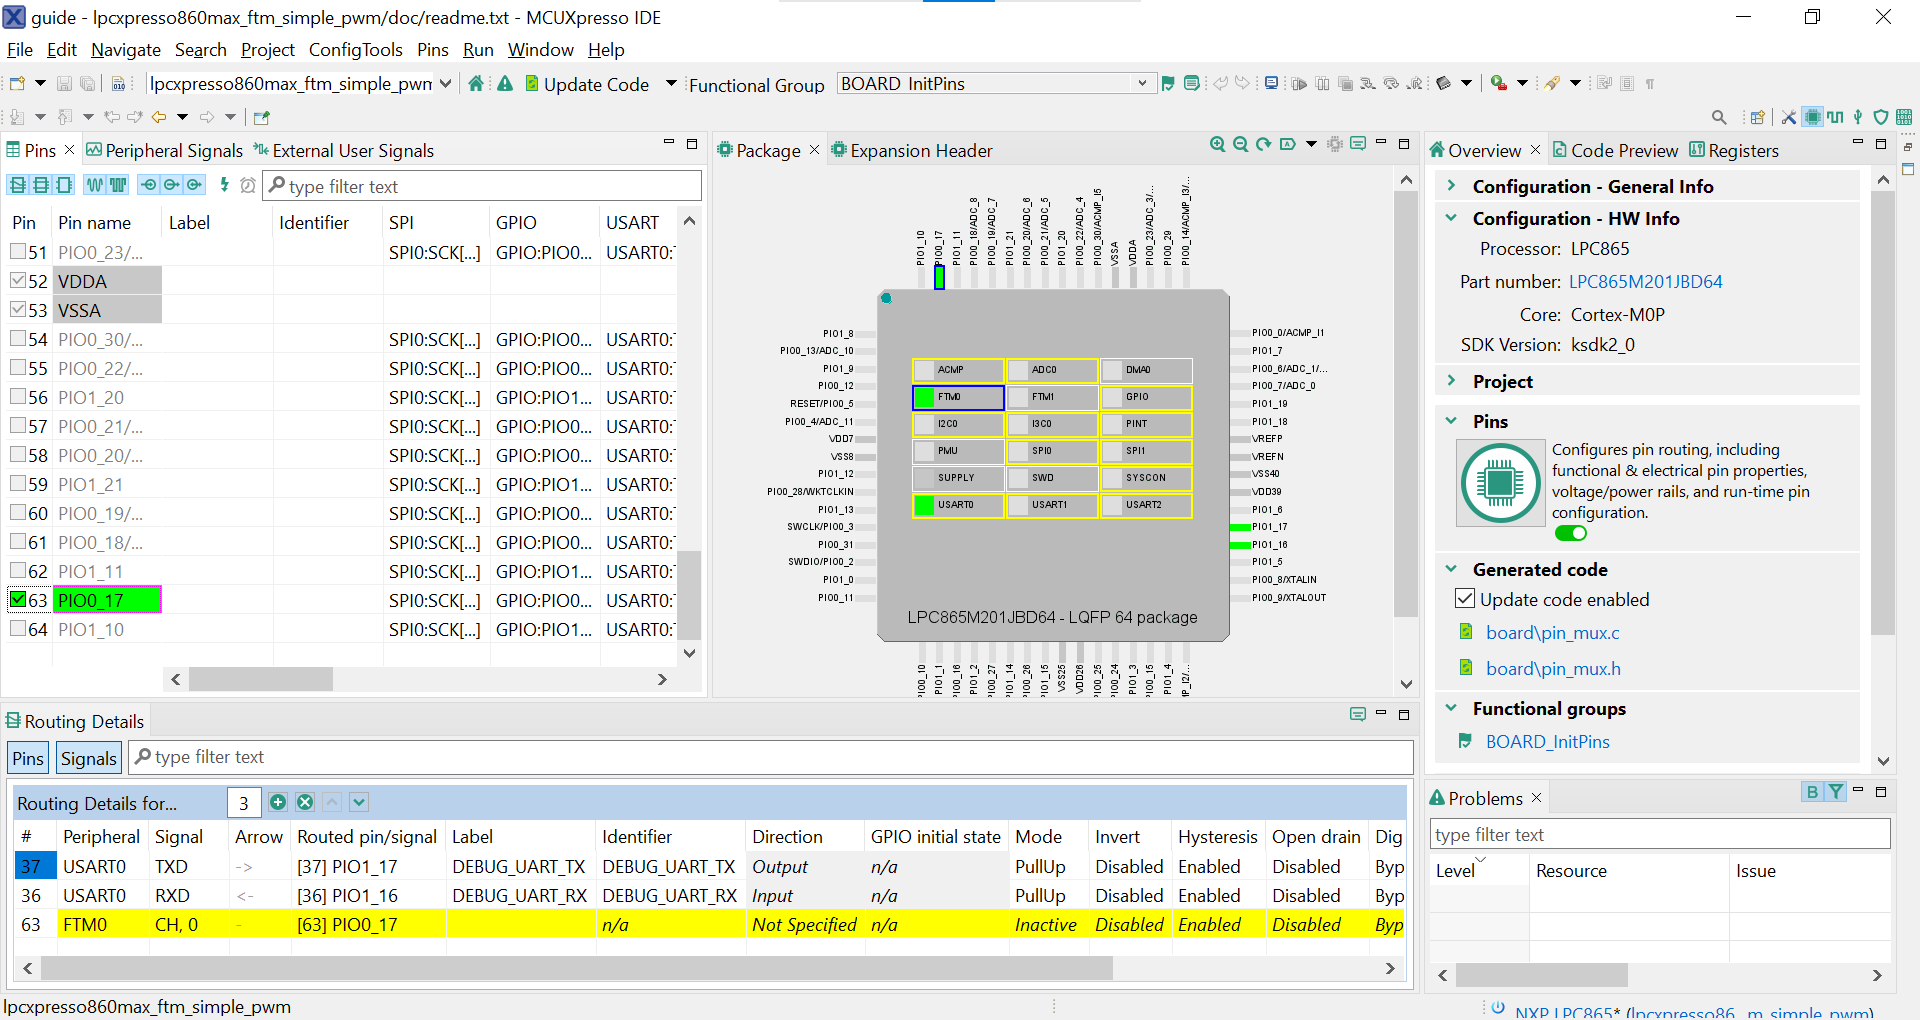The width and height of the screenshot is (1920, 1020).
Task: Check the pin 51 PIO0_23 checkbox
Action: point(18,252)
